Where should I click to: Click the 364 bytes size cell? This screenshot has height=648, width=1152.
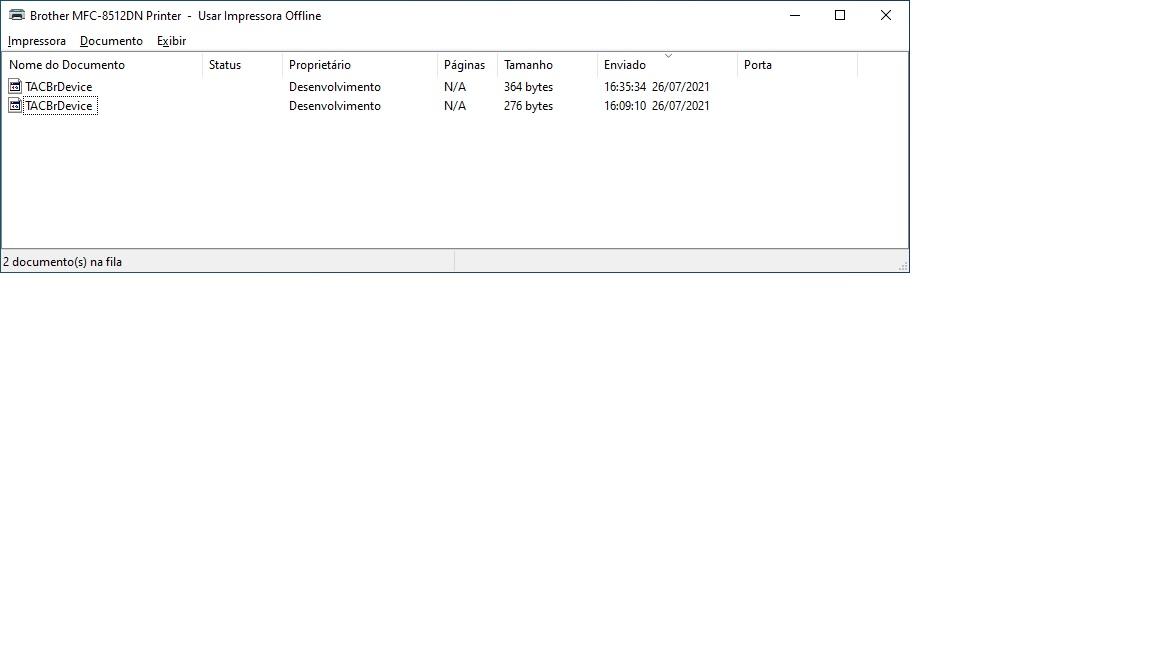point(528,87)
